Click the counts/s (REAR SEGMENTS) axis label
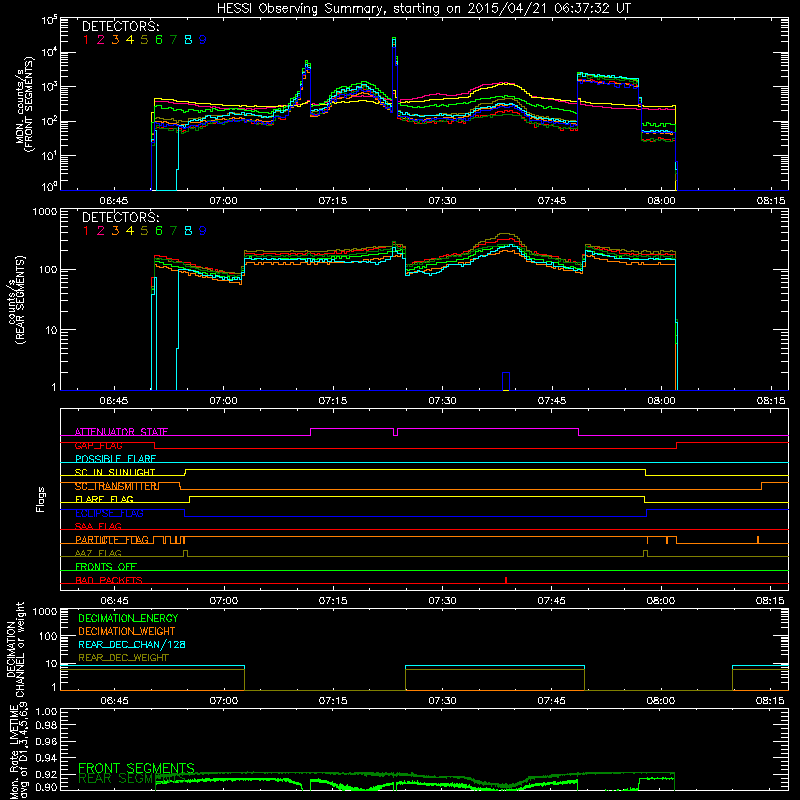The image size is (800, 800). (15, 300)
